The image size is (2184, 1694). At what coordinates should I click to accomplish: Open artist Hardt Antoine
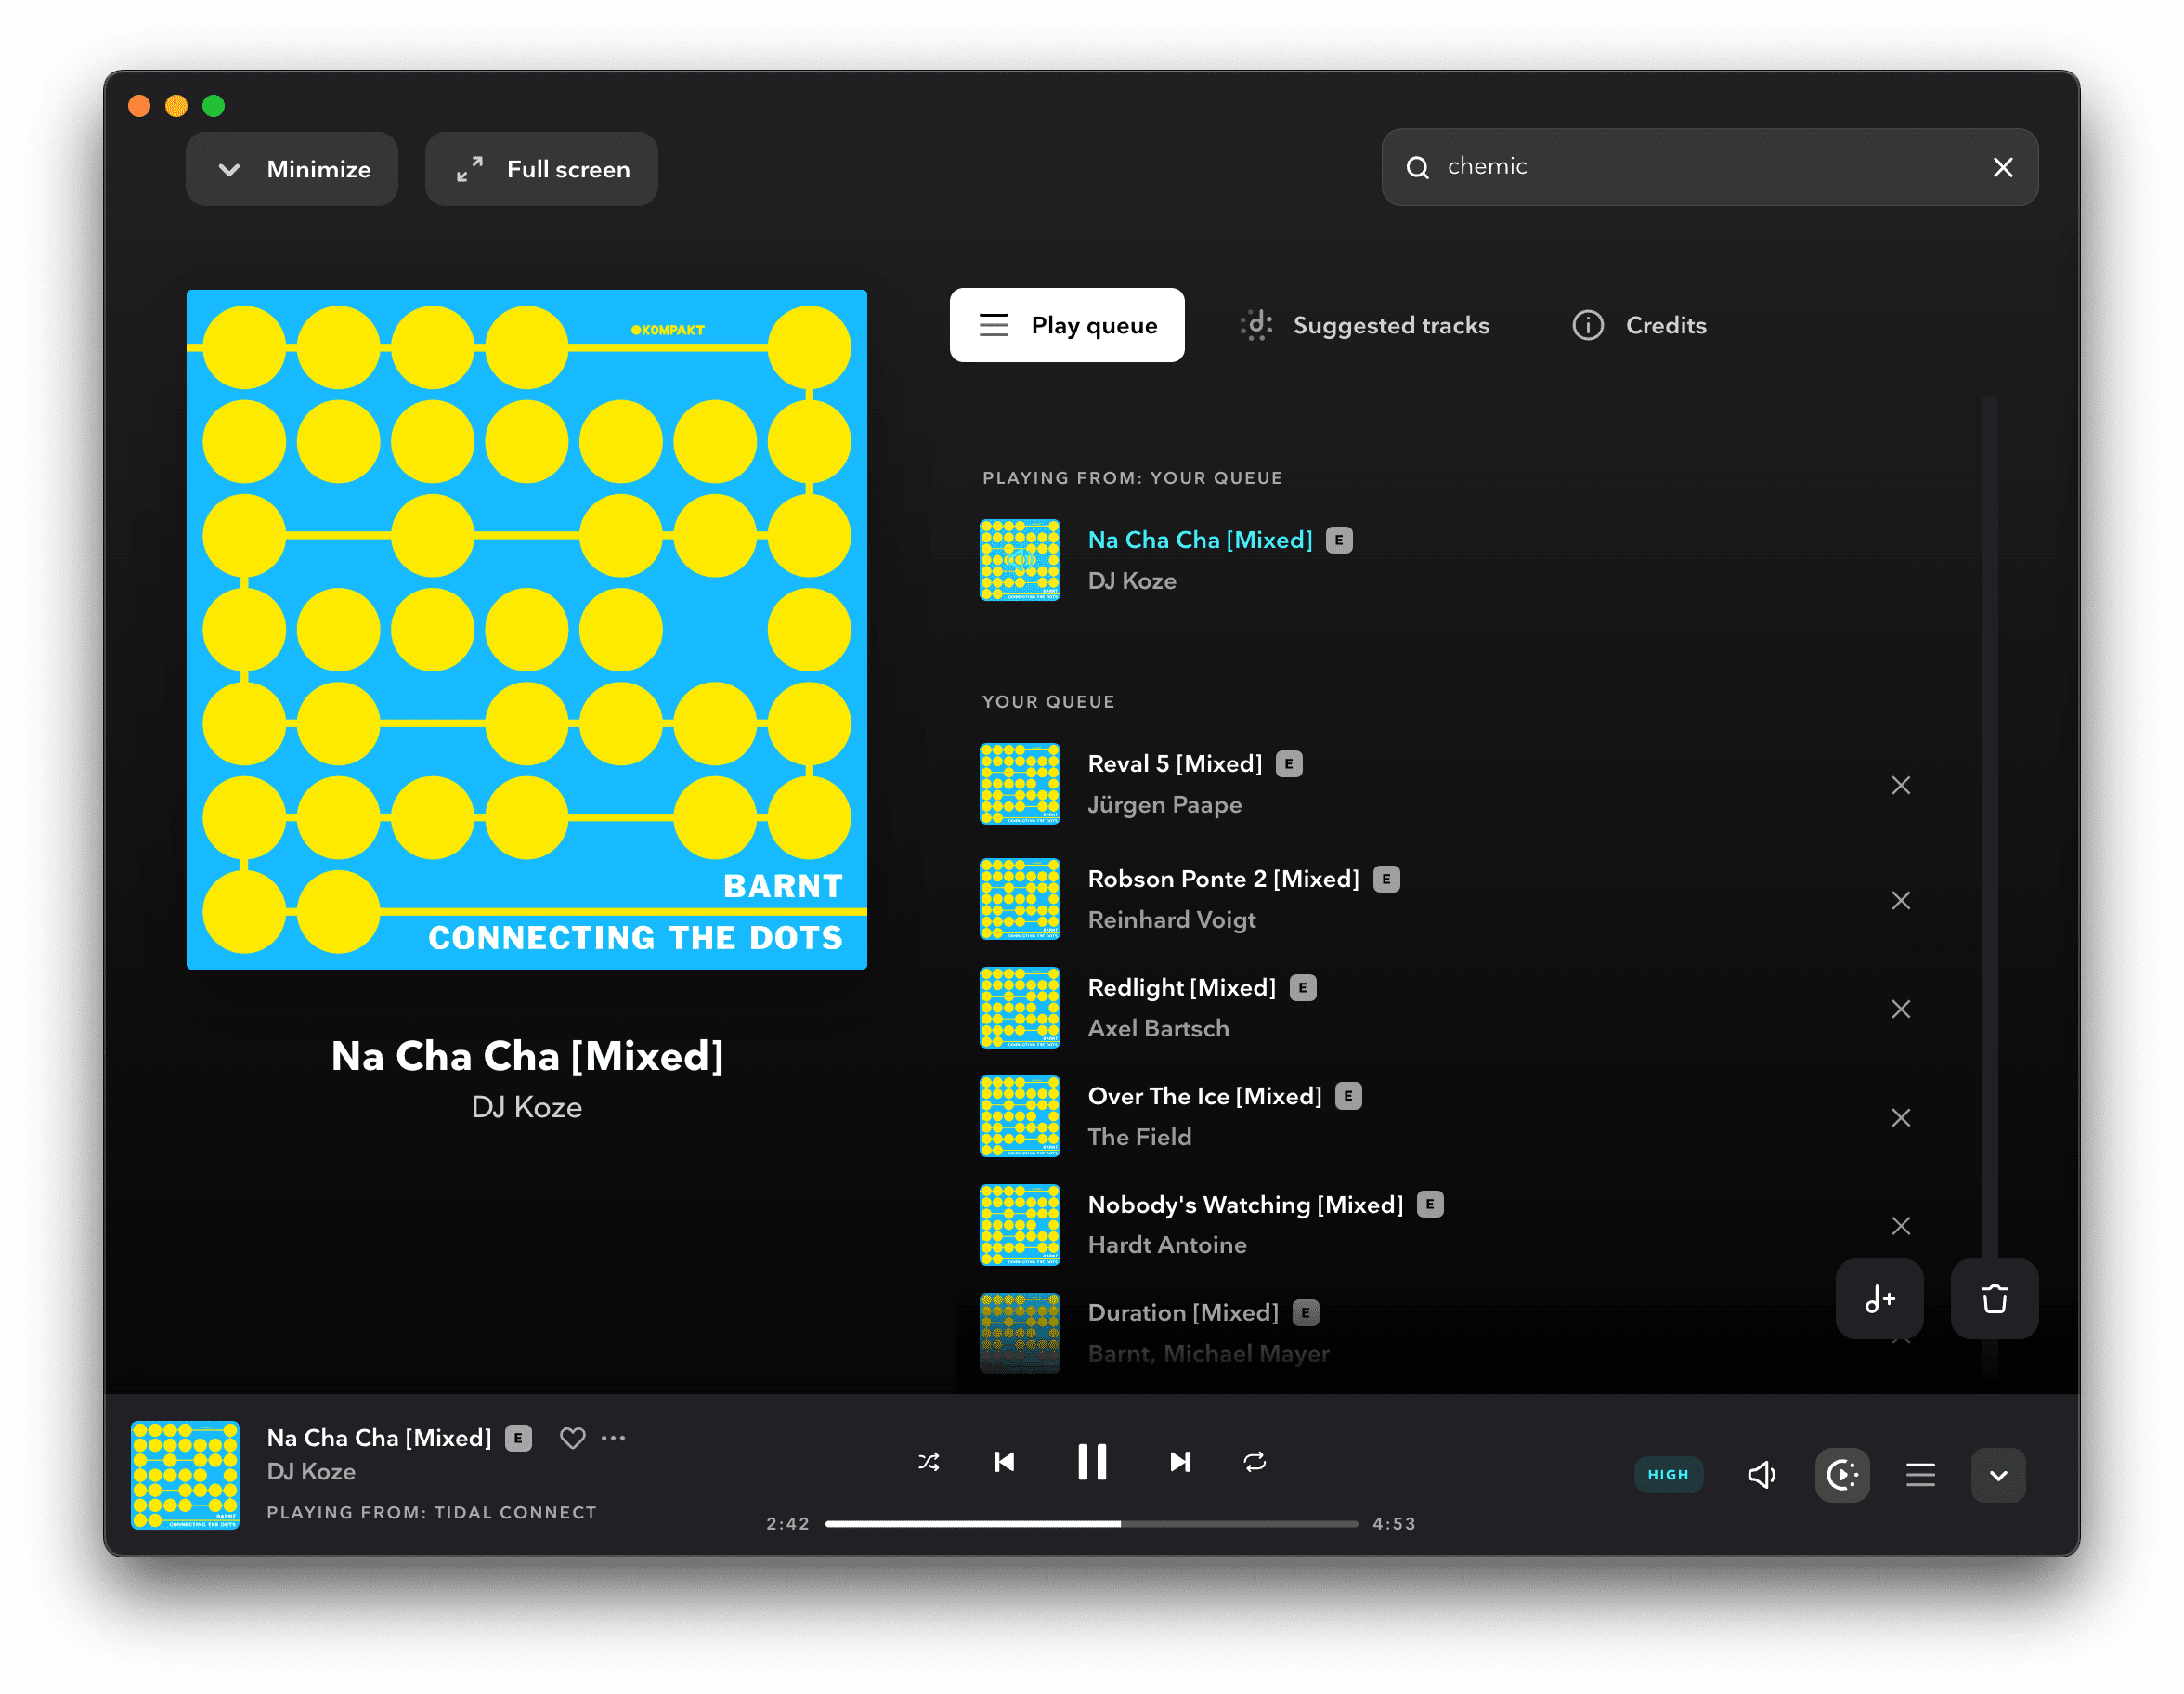click(x=1167, y=1245)
